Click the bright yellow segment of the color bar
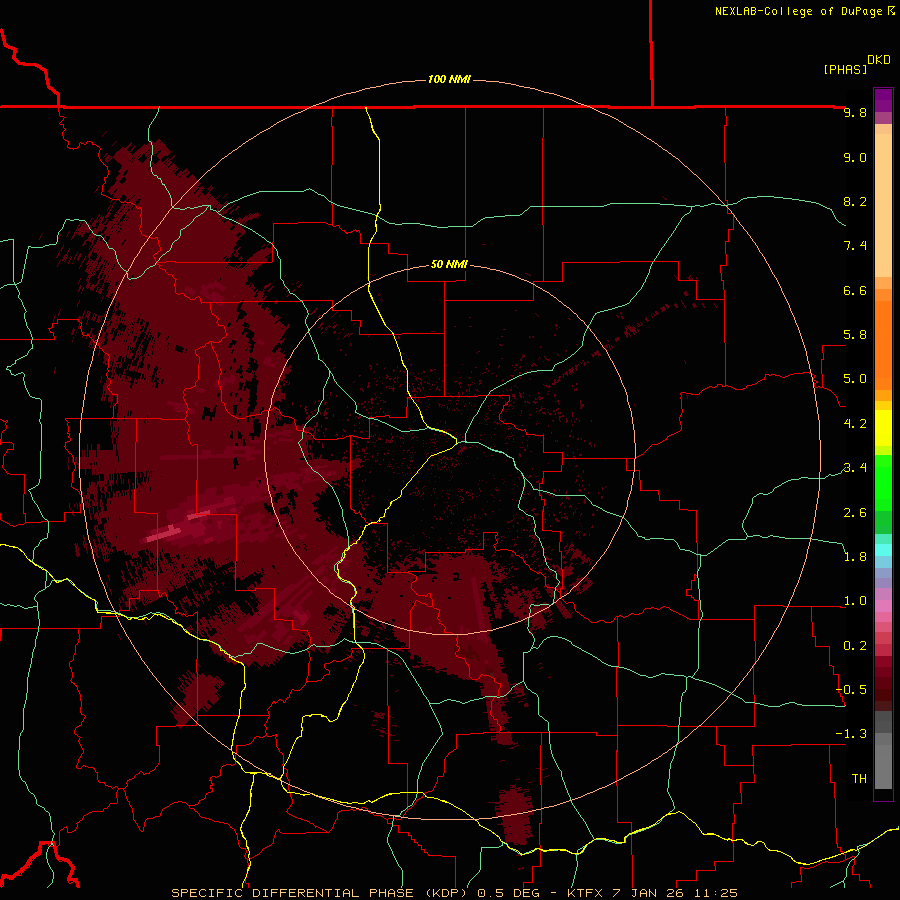The image size is (900, 900). (883, 428)
